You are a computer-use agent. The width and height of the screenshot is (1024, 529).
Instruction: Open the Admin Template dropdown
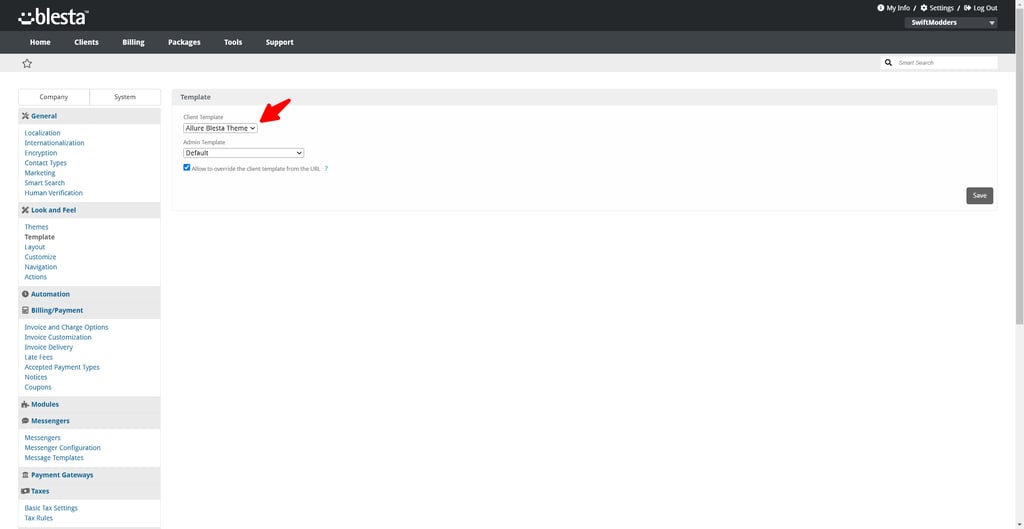point(243,153)
